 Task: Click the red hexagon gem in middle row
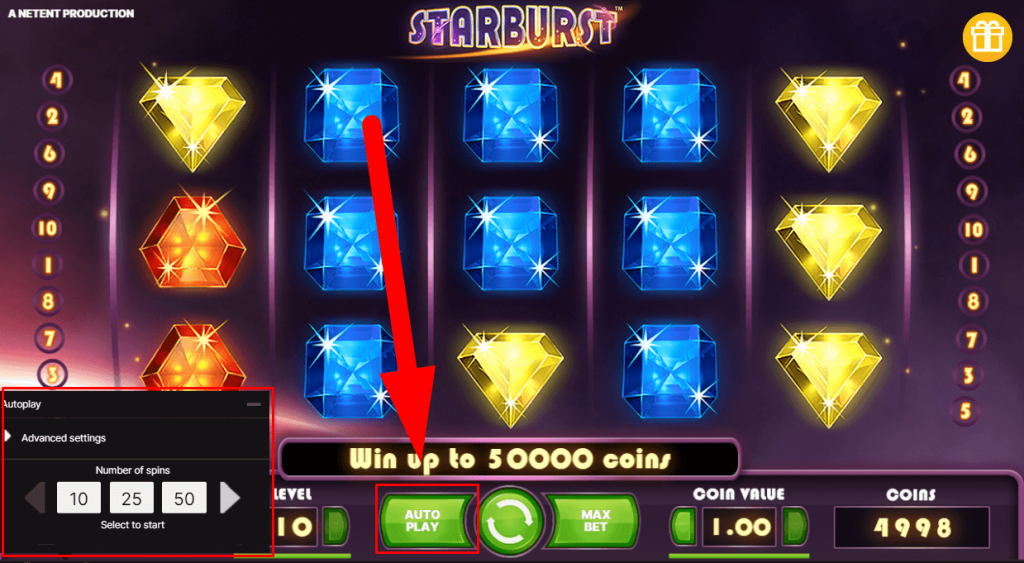click(193, 244)
